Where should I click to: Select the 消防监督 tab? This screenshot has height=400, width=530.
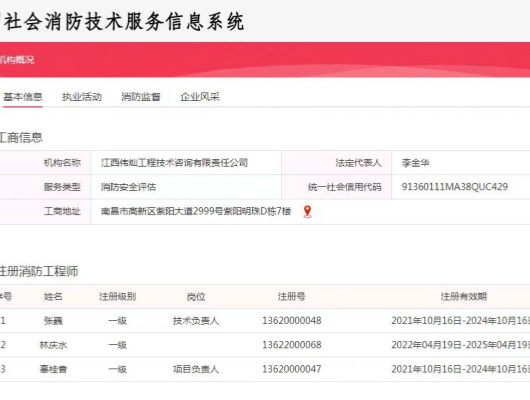click(x=141, y=97)
